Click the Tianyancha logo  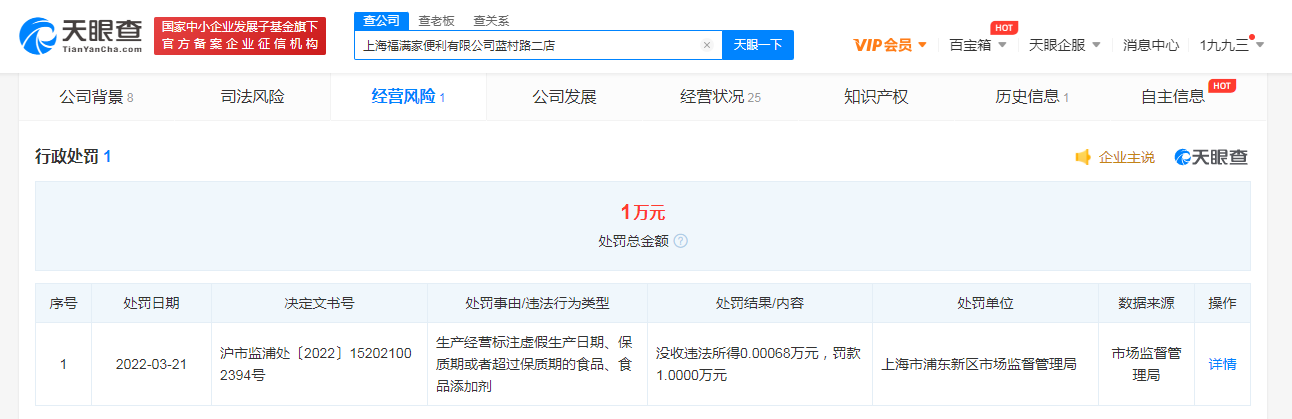coord(81,36)
